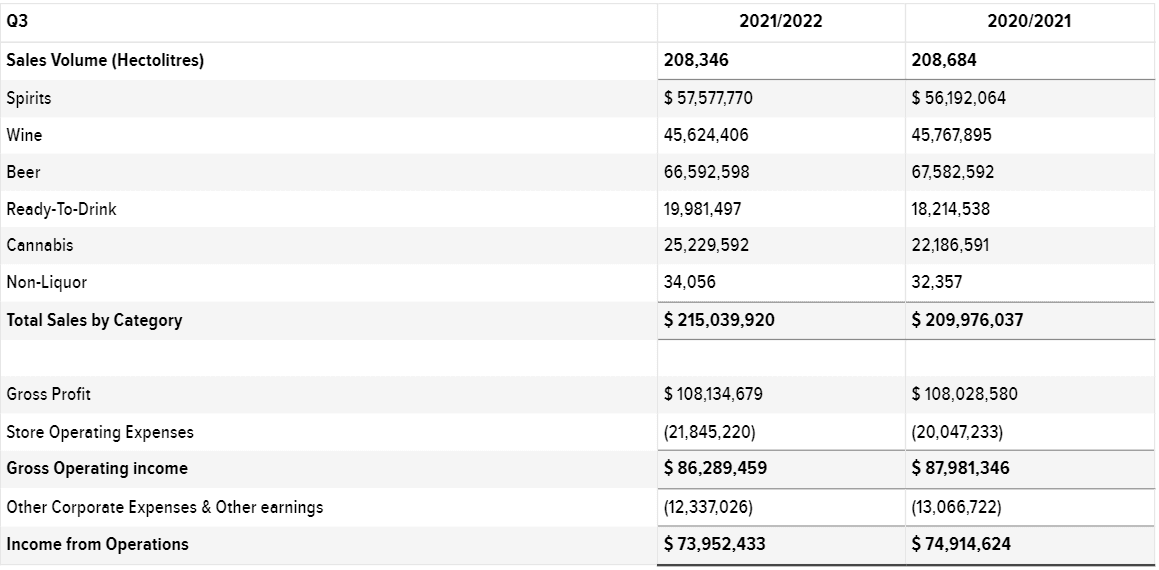Select the Store Operating Expenses row label
This screenshot has width=1159, height=570.
(x=100, y=432)
